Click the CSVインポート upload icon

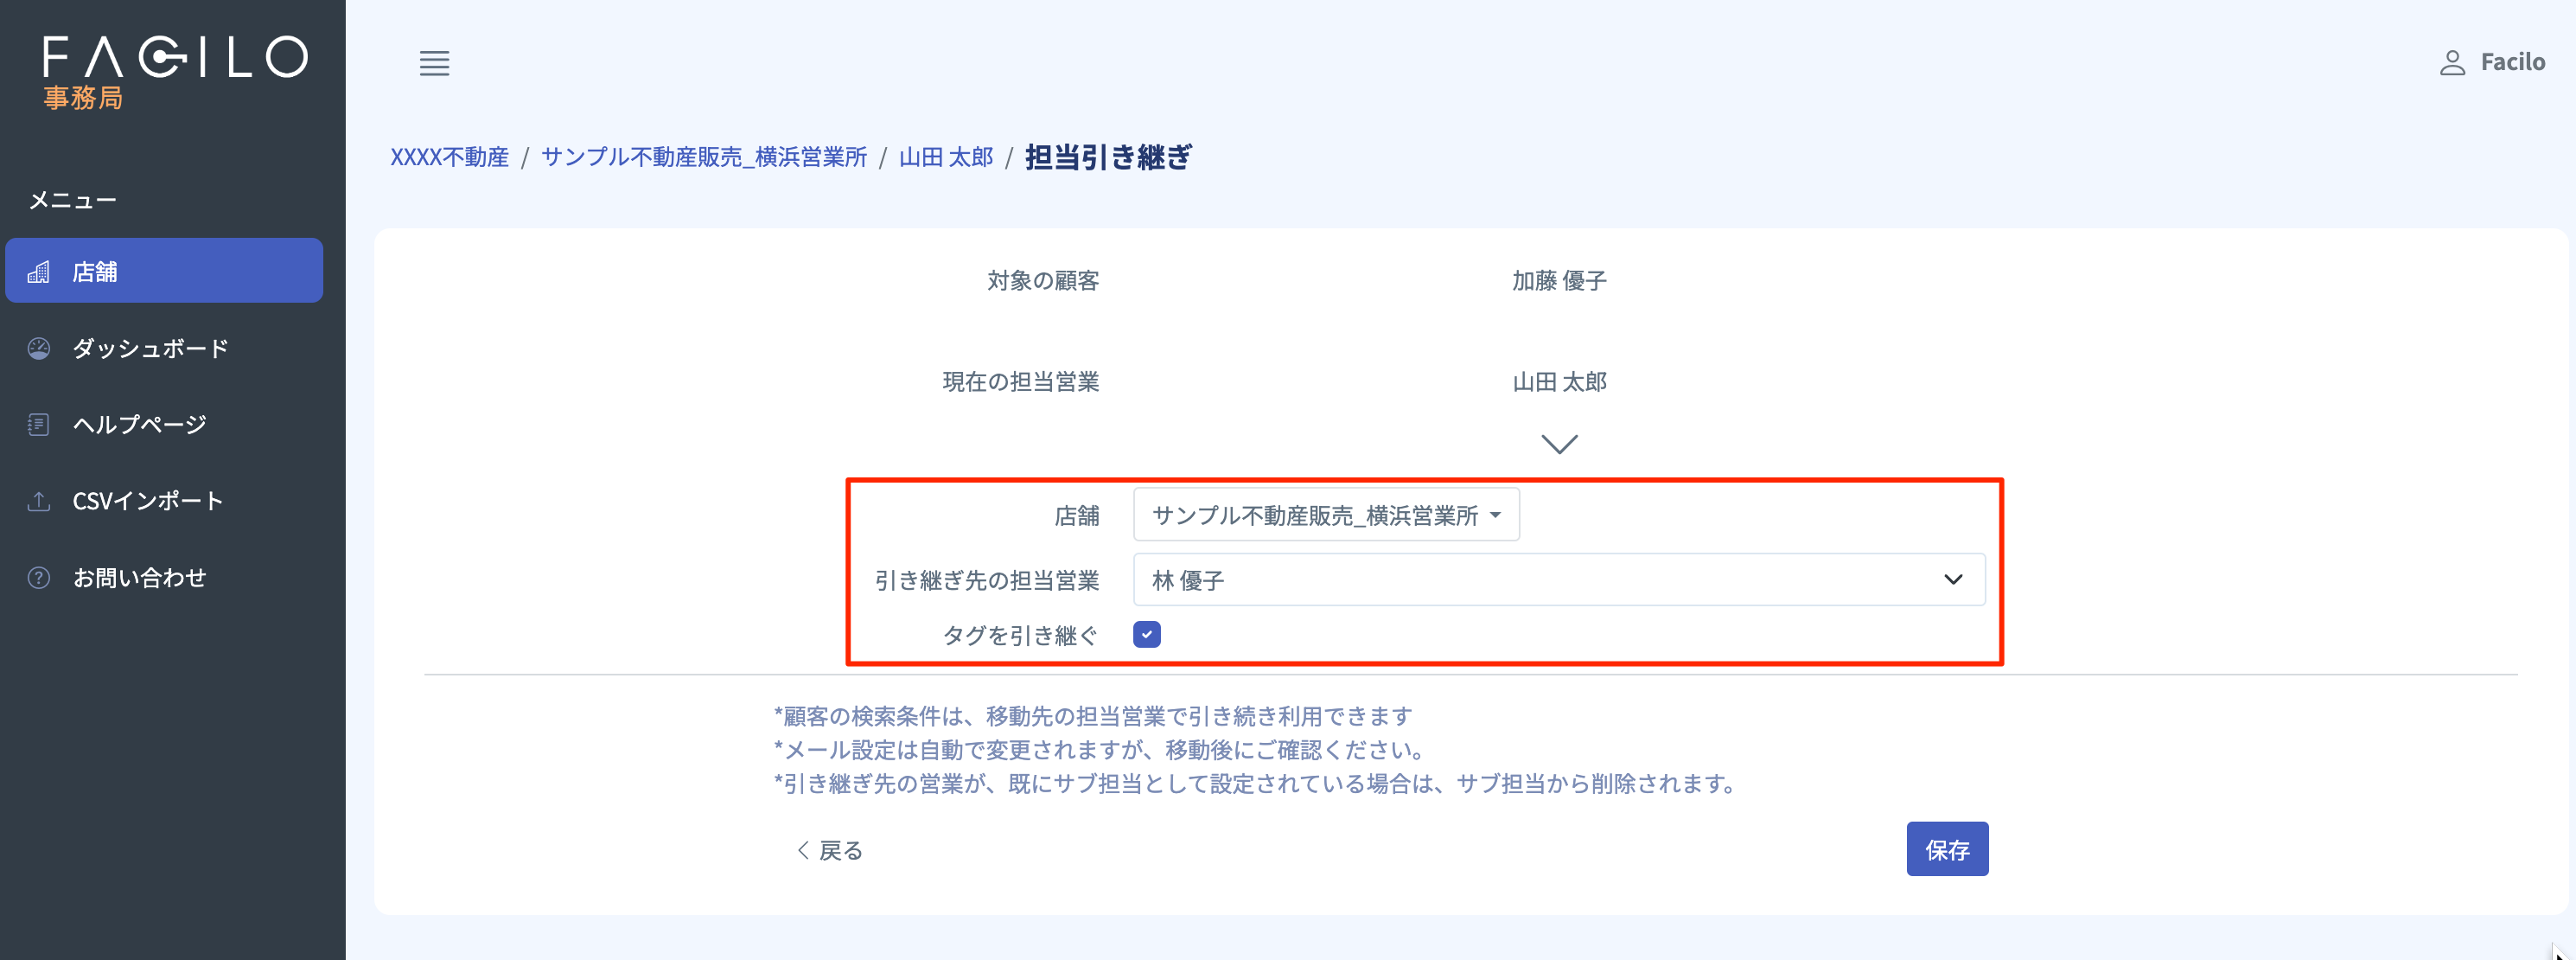[x=38, y=501]
